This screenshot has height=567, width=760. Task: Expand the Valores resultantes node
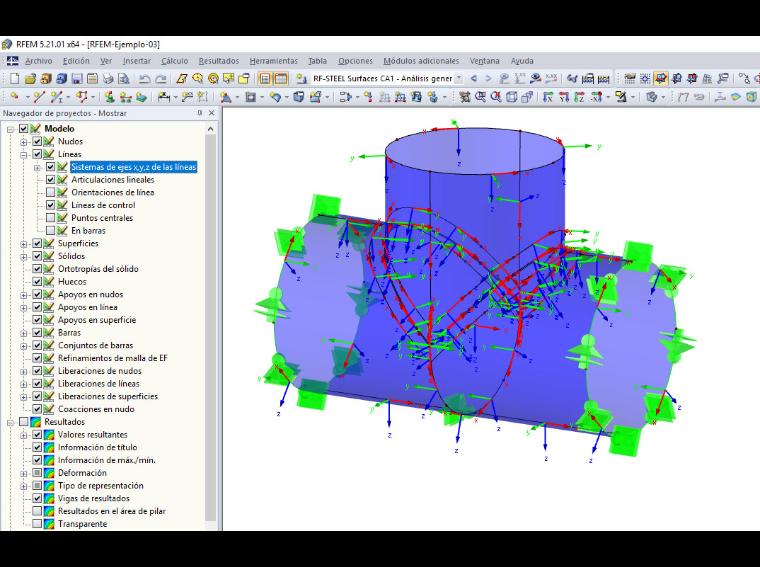tap(24, 435)
